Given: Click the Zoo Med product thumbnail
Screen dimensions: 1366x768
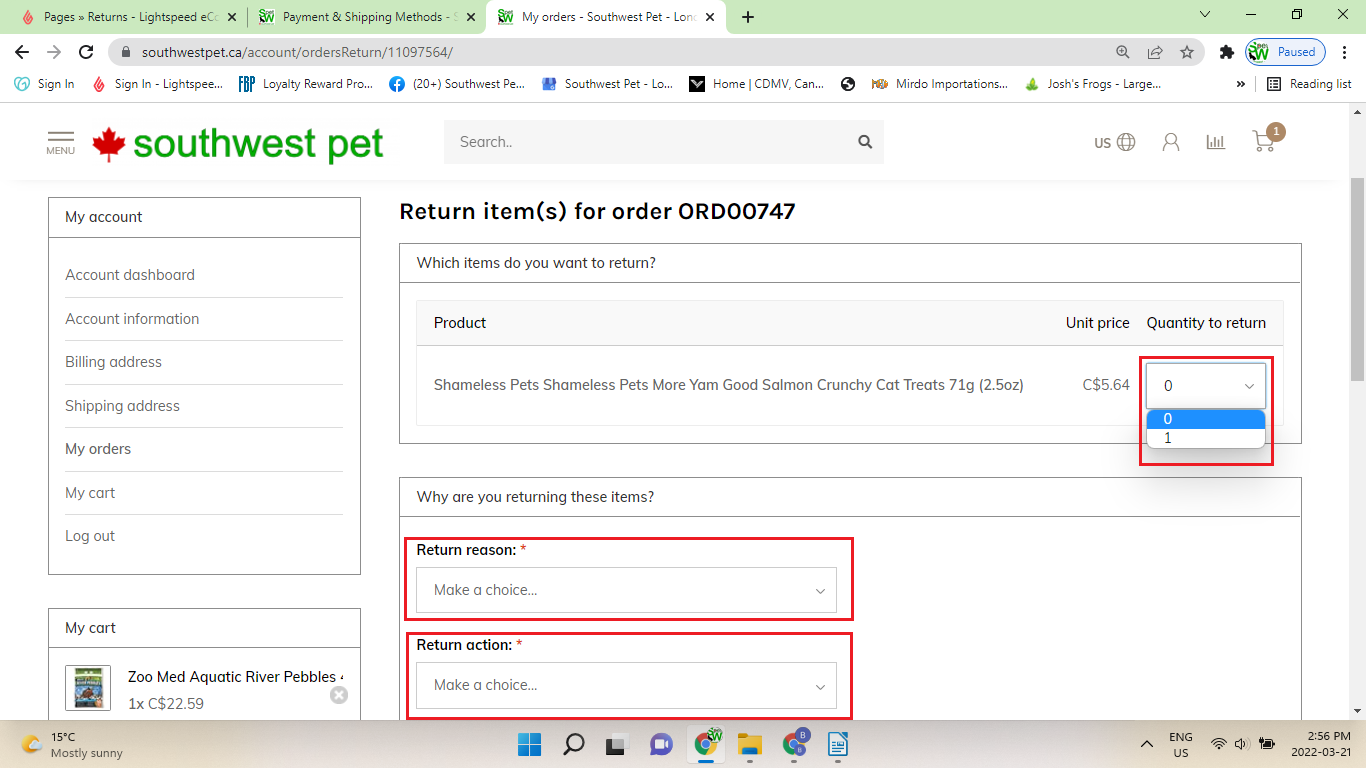Looking at the screenshot, I should point(88,688).
